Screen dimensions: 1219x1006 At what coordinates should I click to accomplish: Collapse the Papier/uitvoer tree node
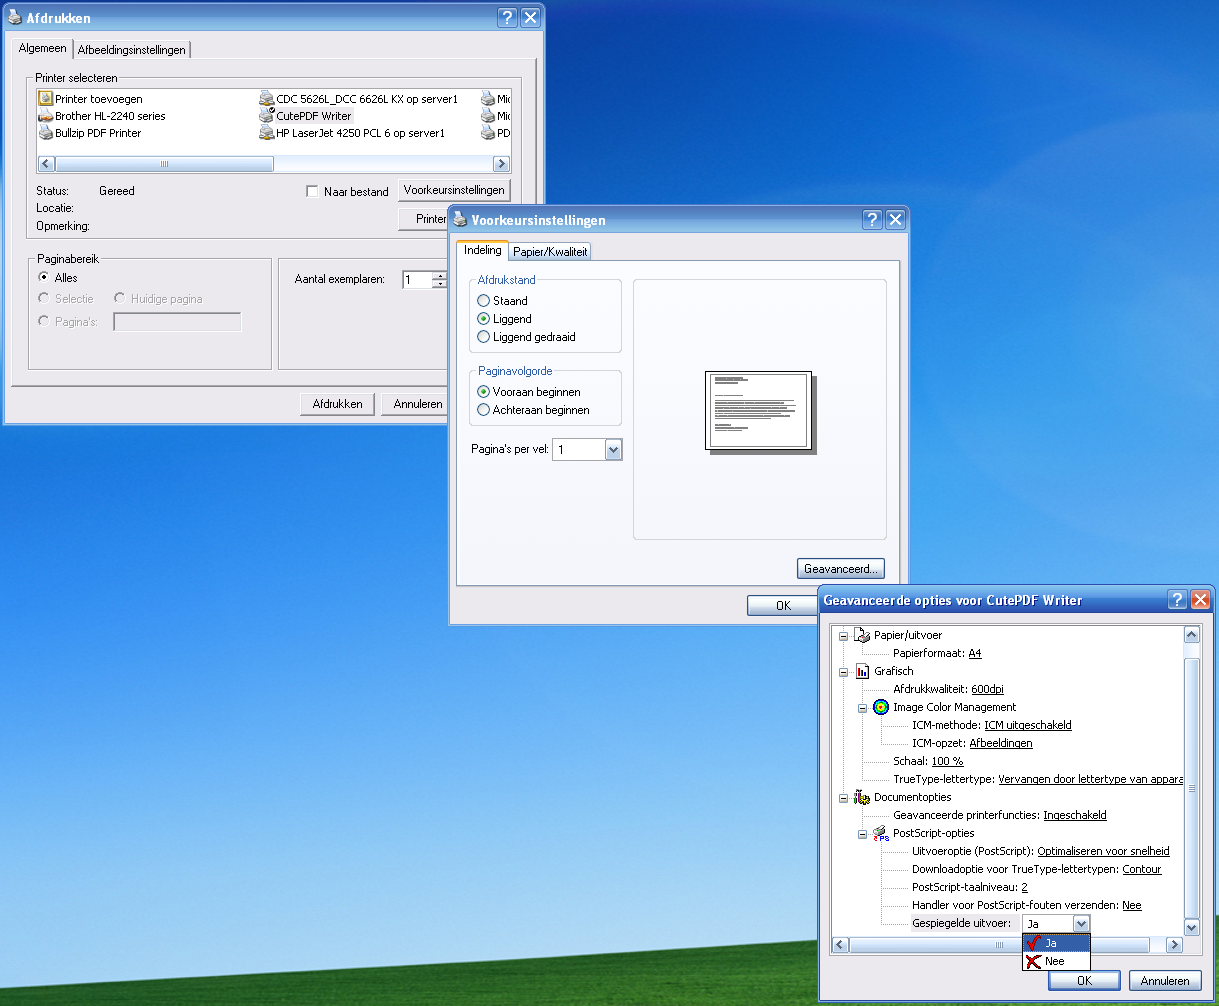click(x=842, y=635)
